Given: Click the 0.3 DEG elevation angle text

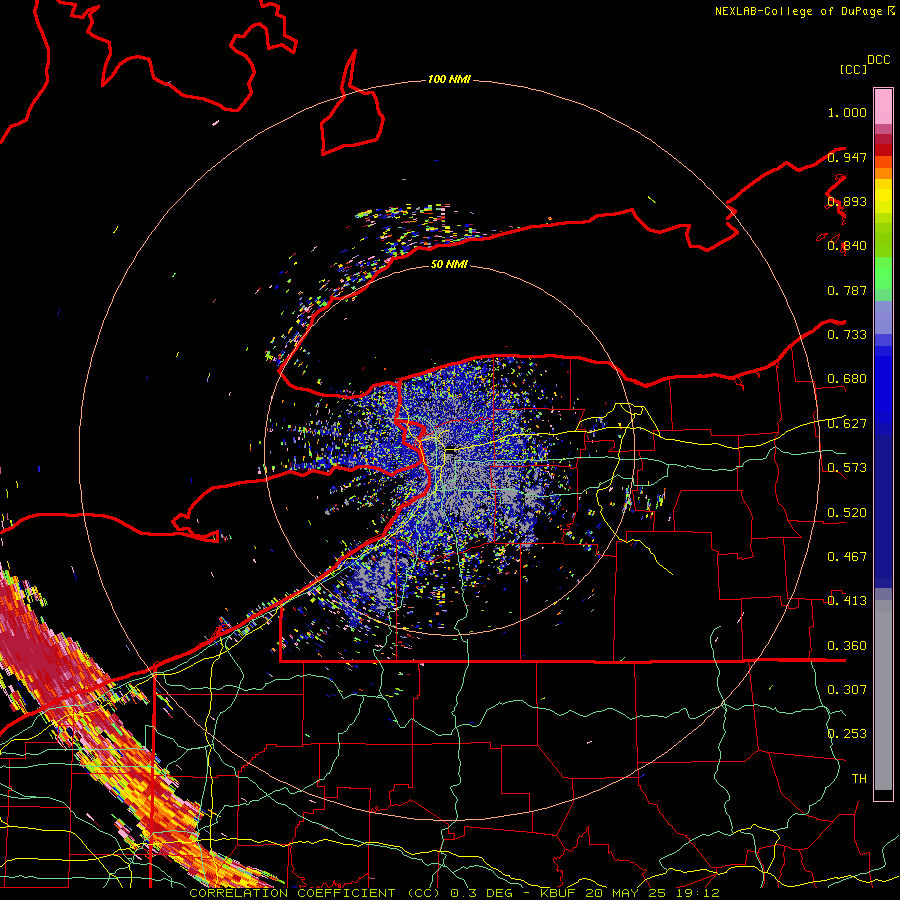Looking at the screenshot, I should (x=481, y=893).
